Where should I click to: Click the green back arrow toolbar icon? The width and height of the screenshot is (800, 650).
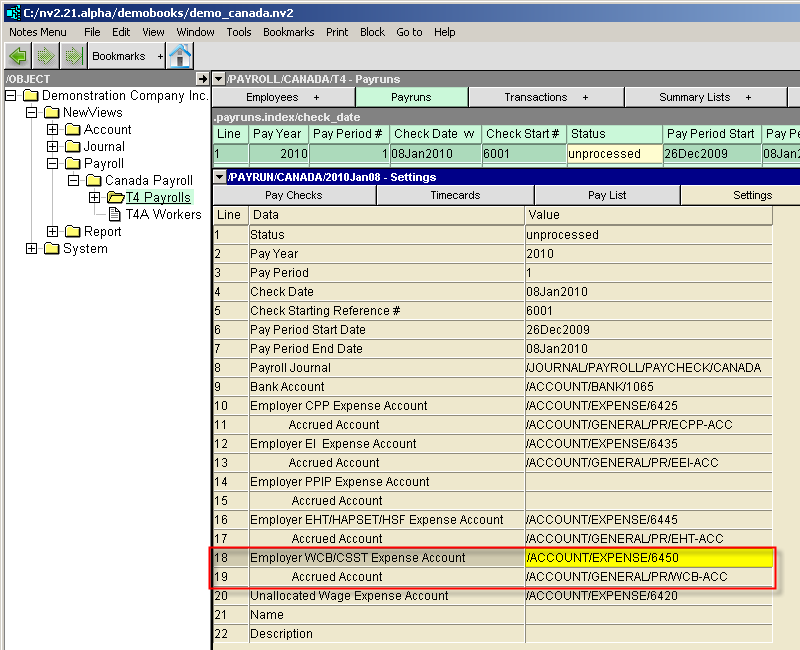pyautogui.click(x=18, y=56)
